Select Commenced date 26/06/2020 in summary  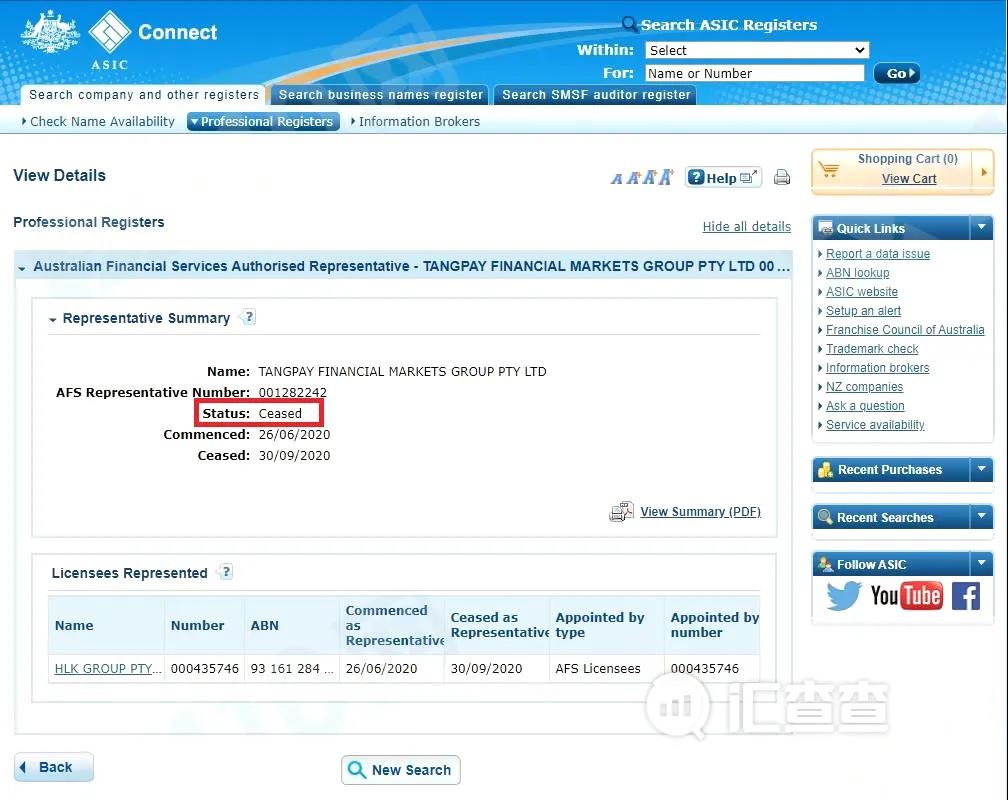click(x=294, y=435)
